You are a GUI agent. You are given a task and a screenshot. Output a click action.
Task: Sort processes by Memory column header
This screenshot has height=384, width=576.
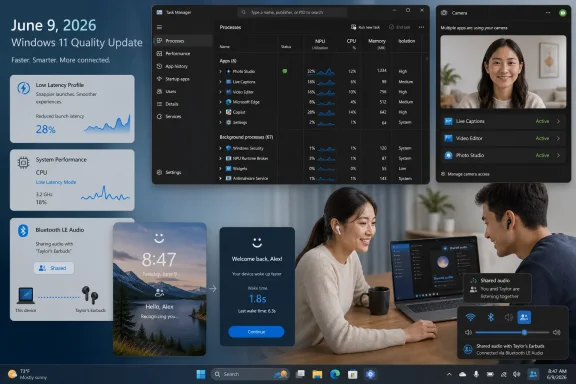click(x=377, y=44)
